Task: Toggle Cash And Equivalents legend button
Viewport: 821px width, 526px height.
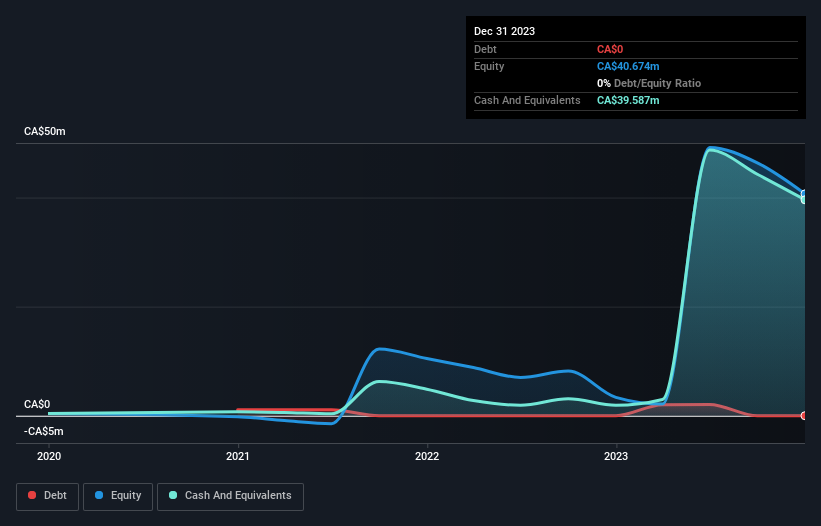Action: pos(230,496)
